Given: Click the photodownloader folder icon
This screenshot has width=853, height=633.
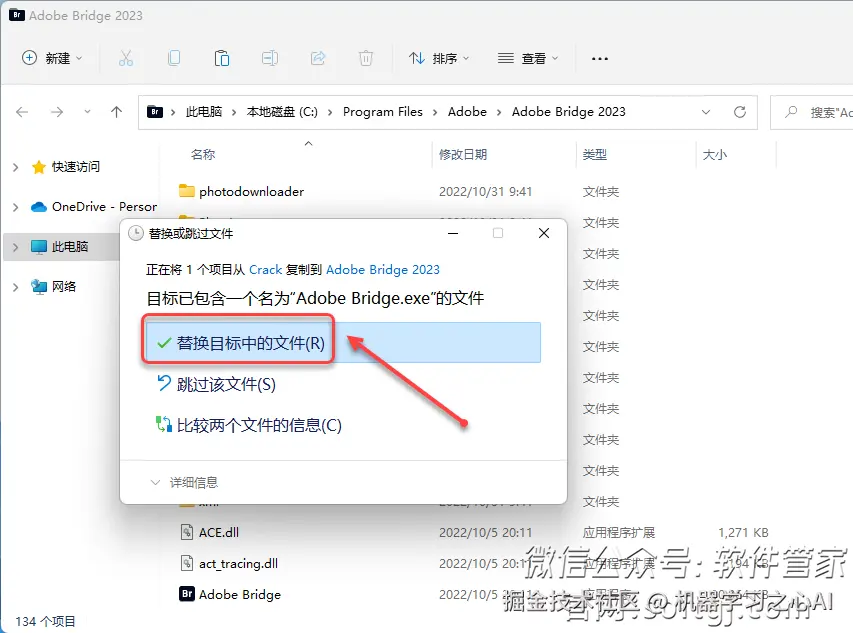Looking at the screenshot, I should [187, 191].
